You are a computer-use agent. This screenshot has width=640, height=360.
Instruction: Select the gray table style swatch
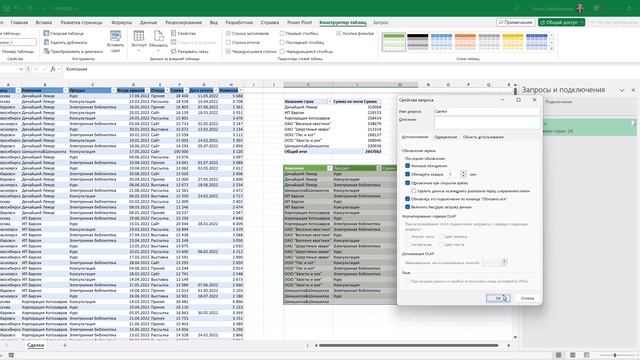[x=489, y=42]
